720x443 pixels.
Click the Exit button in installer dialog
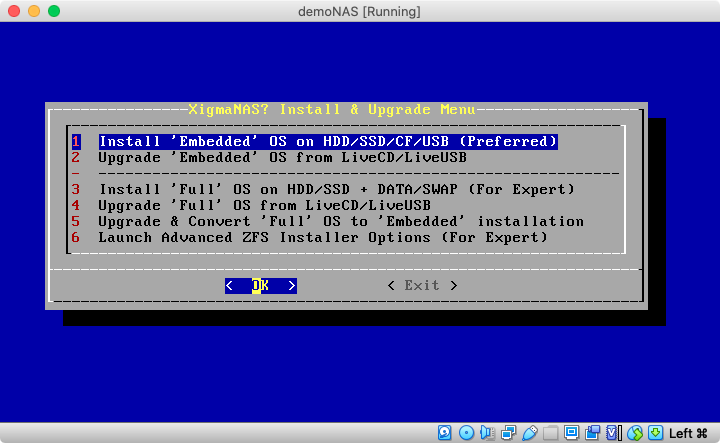422,286
